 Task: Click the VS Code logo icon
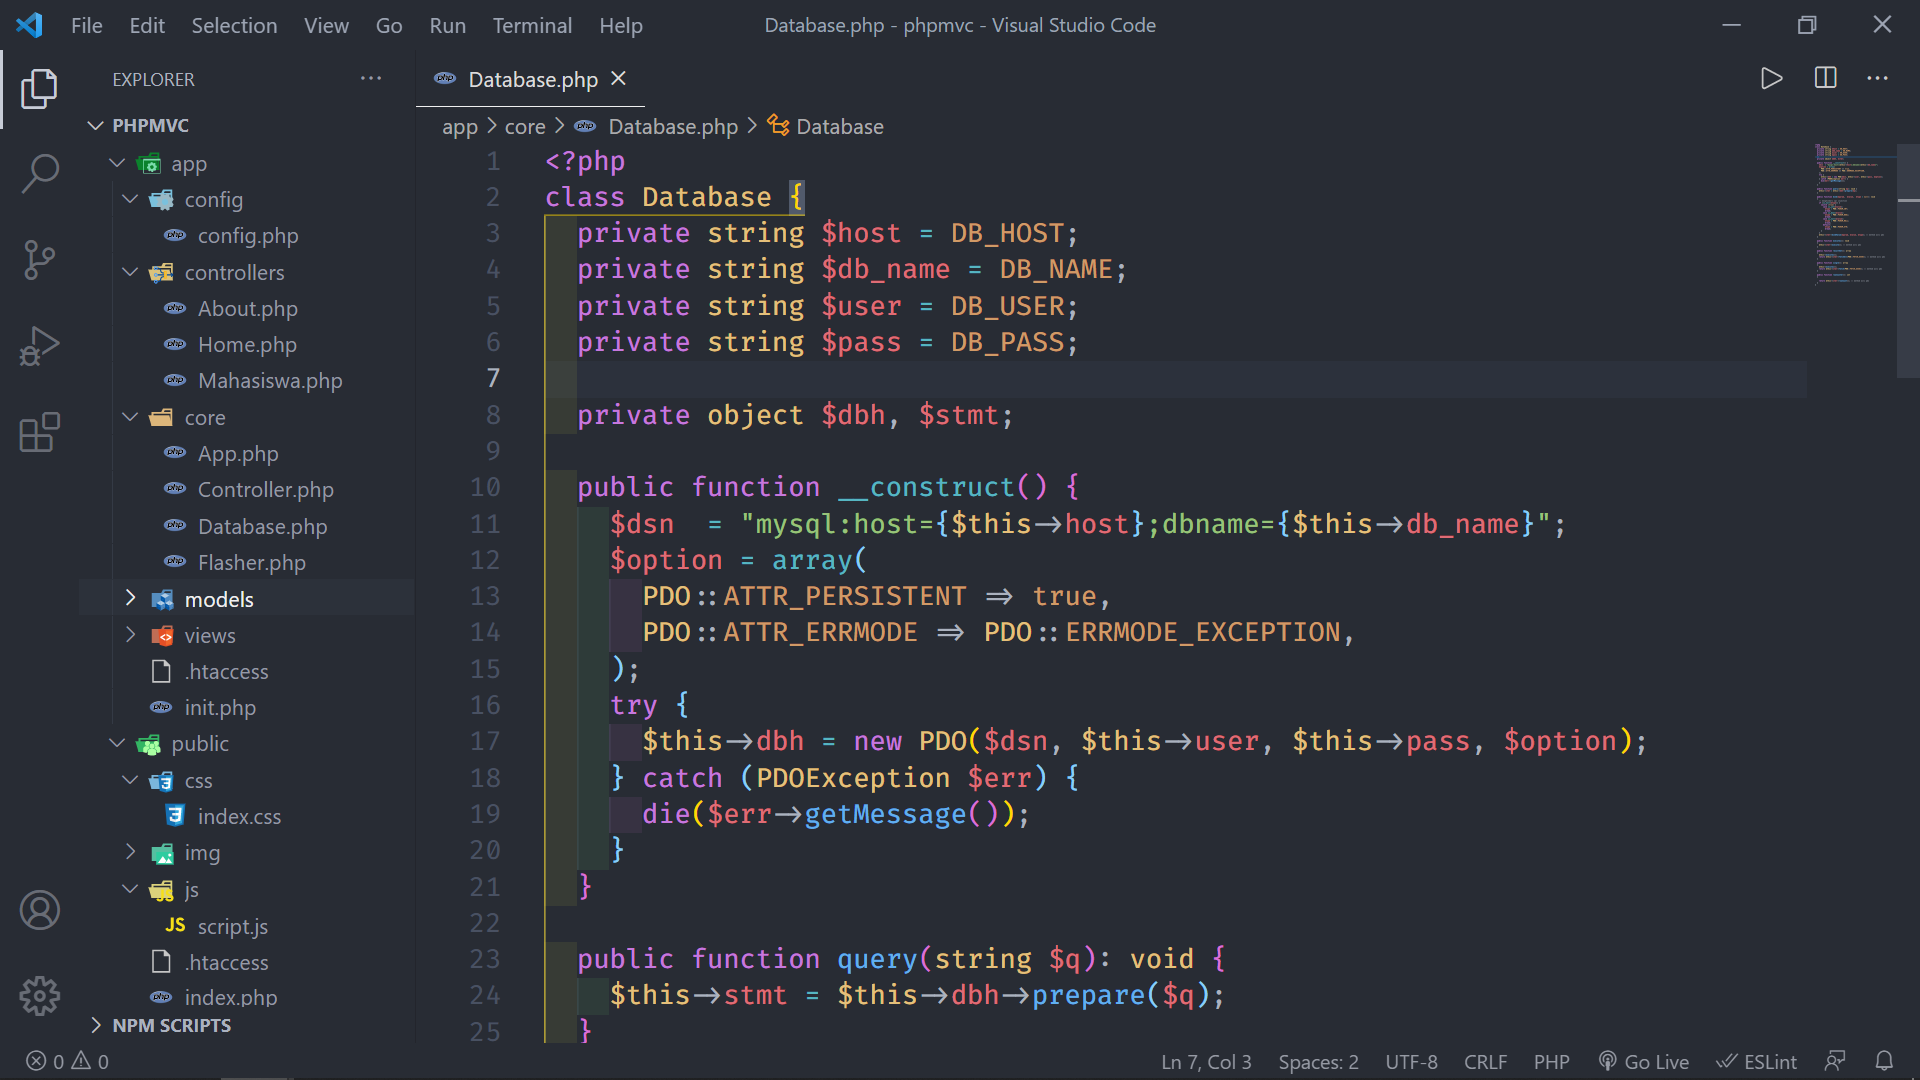pos(29,25)
